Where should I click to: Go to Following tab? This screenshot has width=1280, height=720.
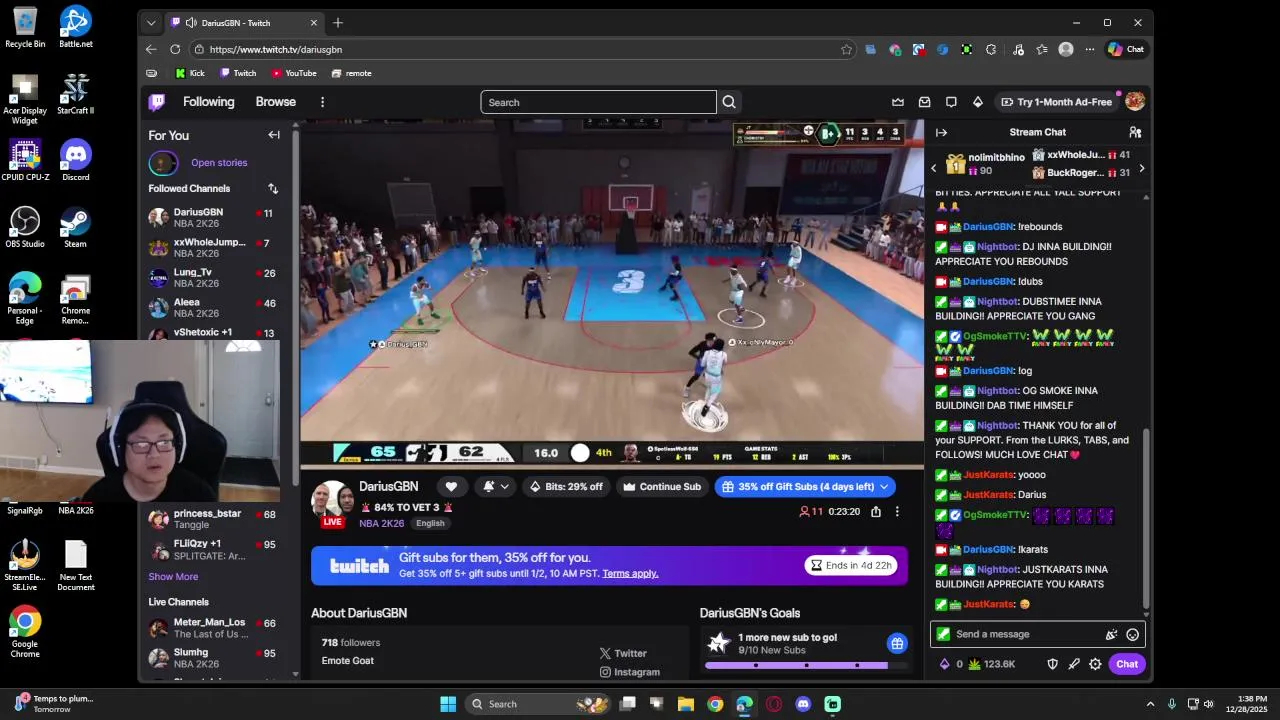click(208, 102)
